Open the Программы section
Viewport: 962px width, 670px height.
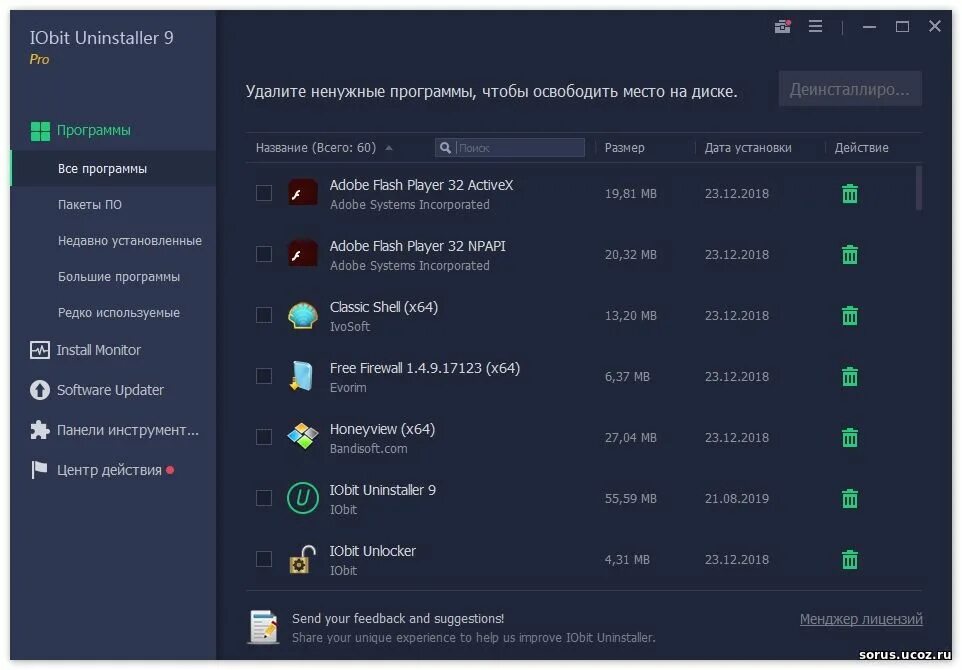click(93, 131)
